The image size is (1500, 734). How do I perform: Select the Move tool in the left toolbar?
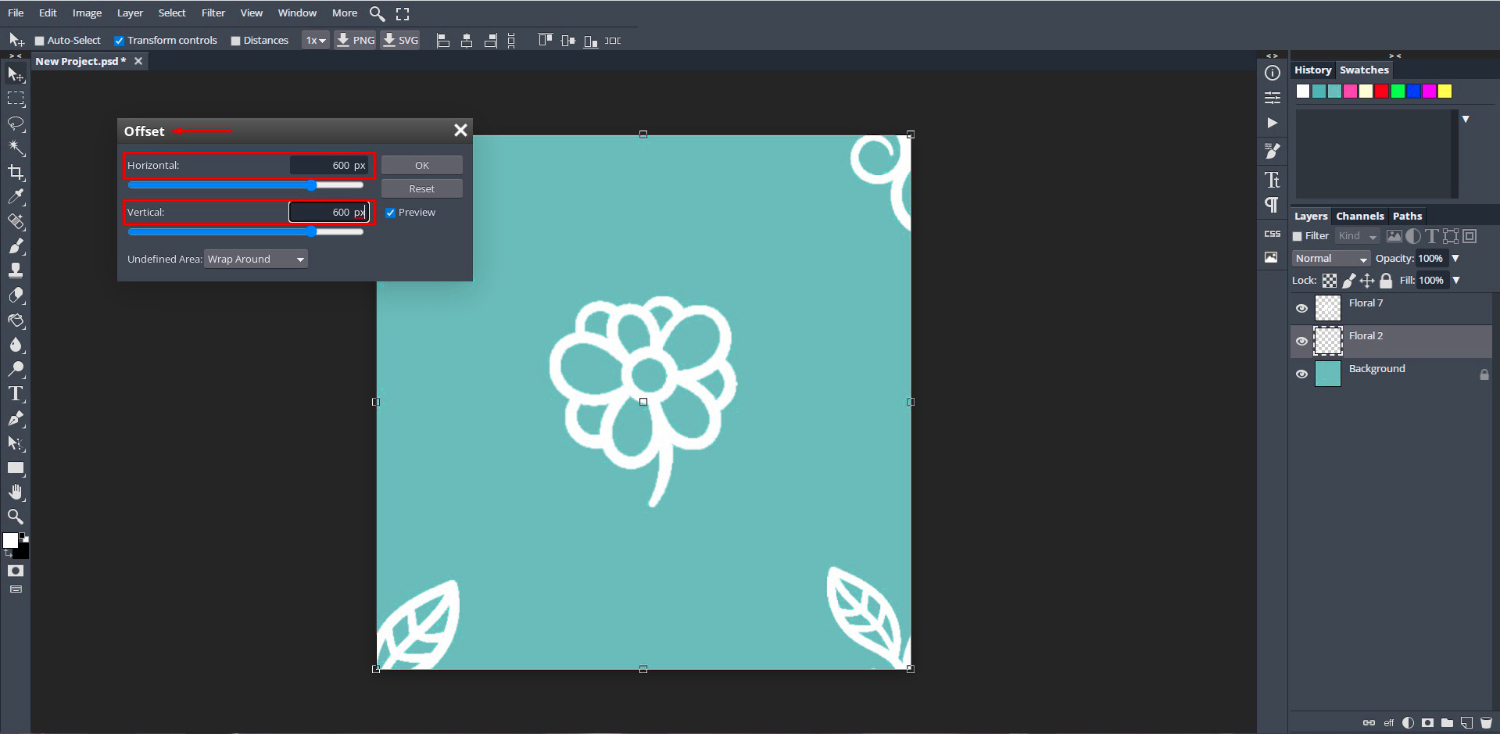[x=16, y=74]
